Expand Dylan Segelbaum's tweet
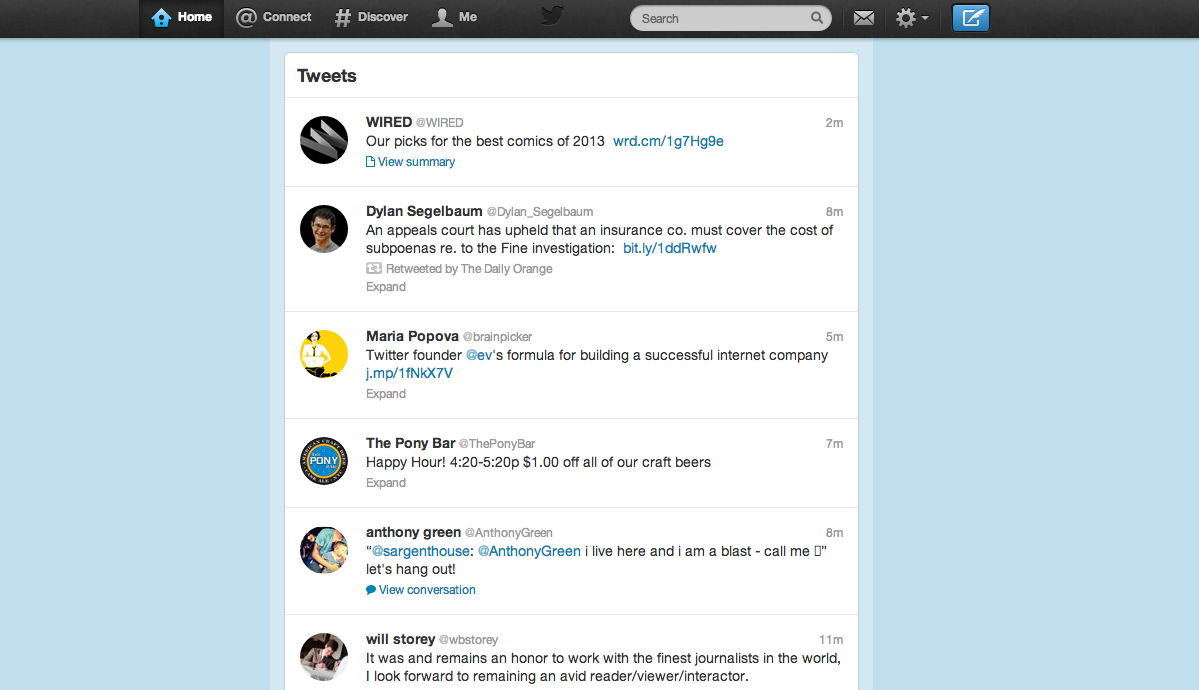Screen dimensions: 1199x690 coord(385,287)
